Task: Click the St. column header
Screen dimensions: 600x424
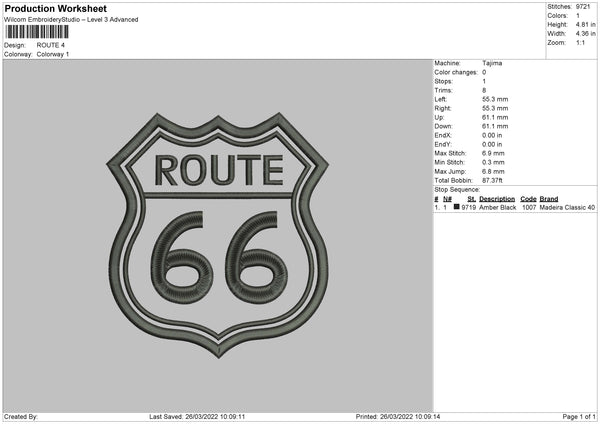Action: [x=471, y=199]
